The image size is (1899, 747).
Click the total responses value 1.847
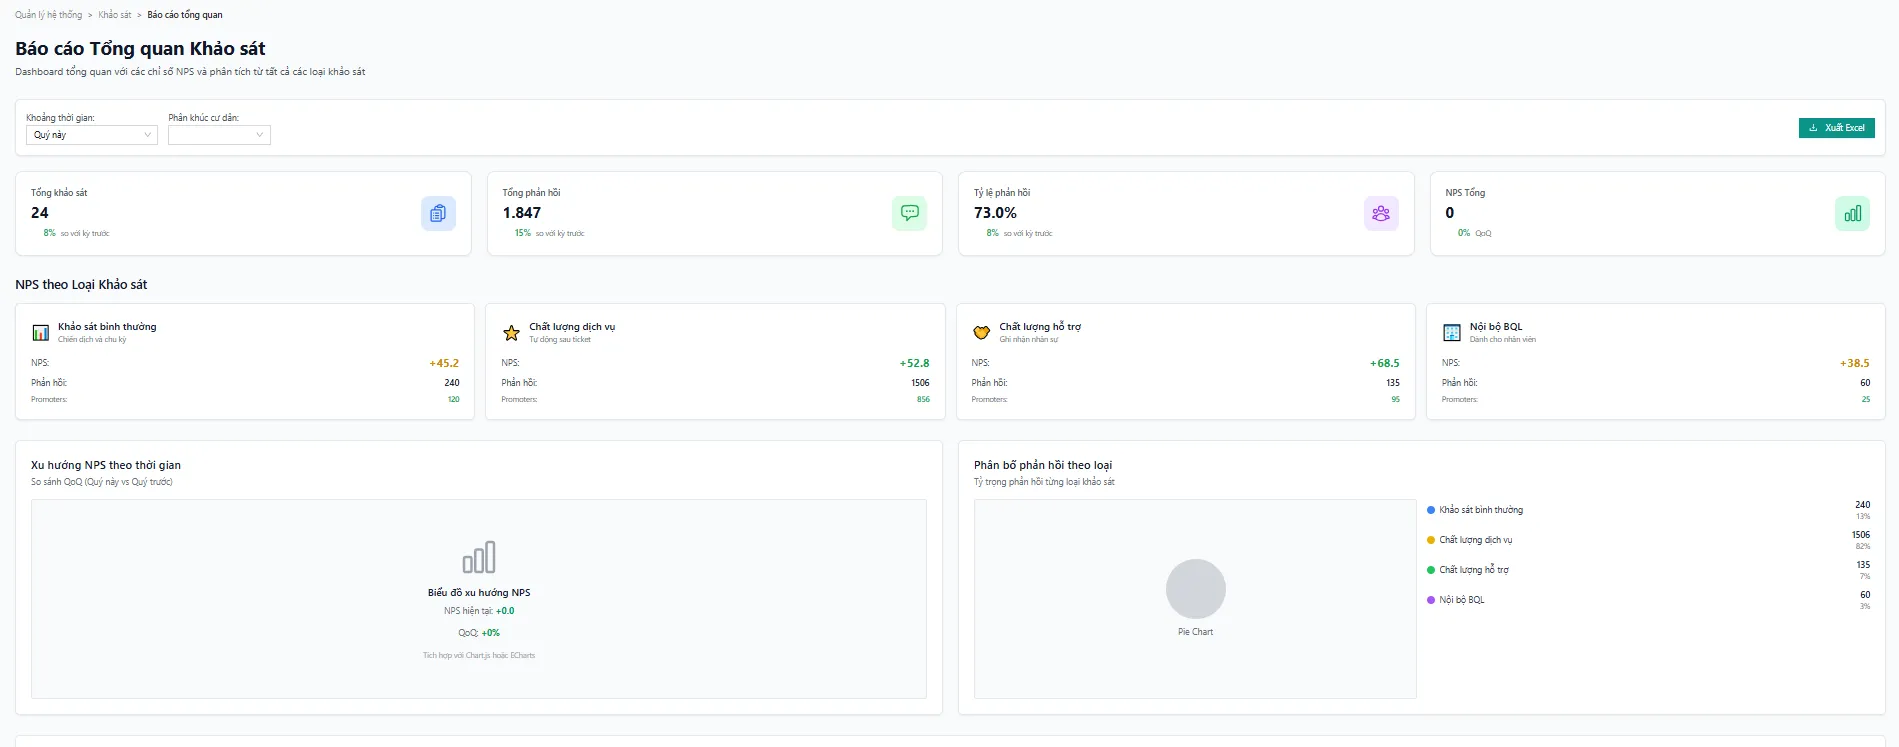(x=522, y=213)
